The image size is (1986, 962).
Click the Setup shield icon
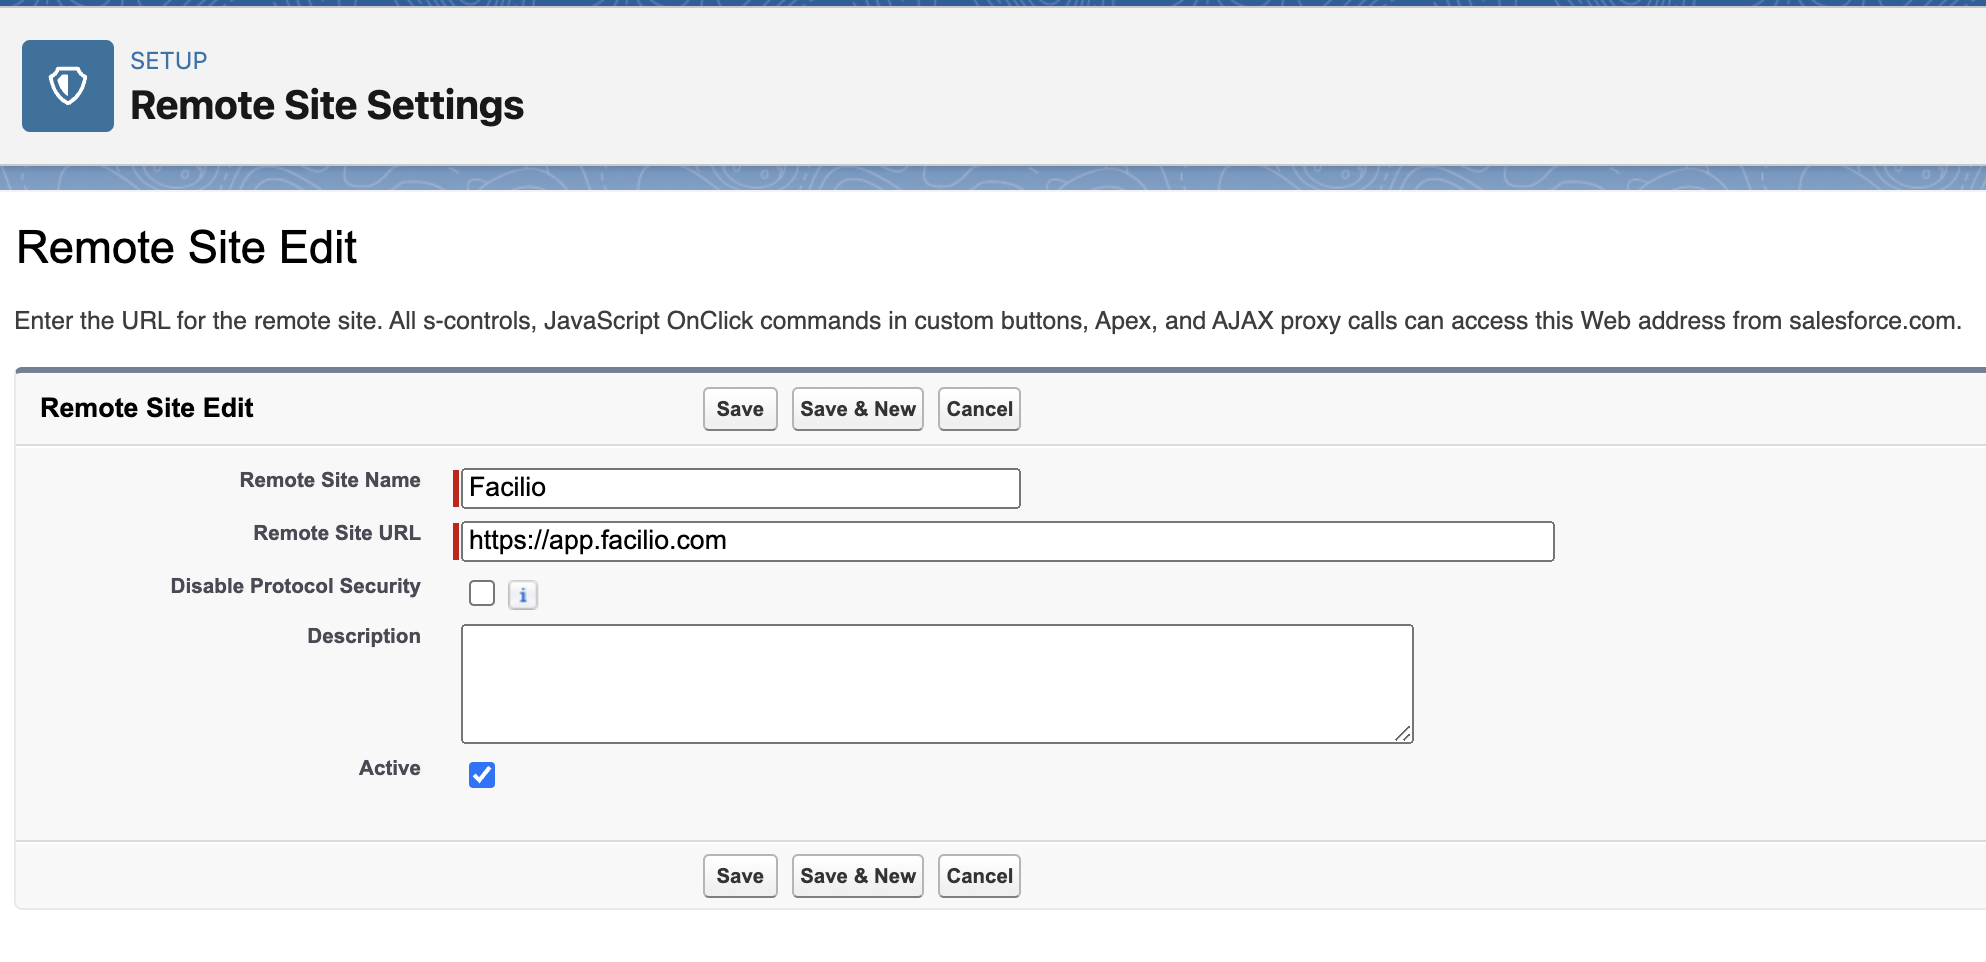pyautogui.click(x=68, y=86)
